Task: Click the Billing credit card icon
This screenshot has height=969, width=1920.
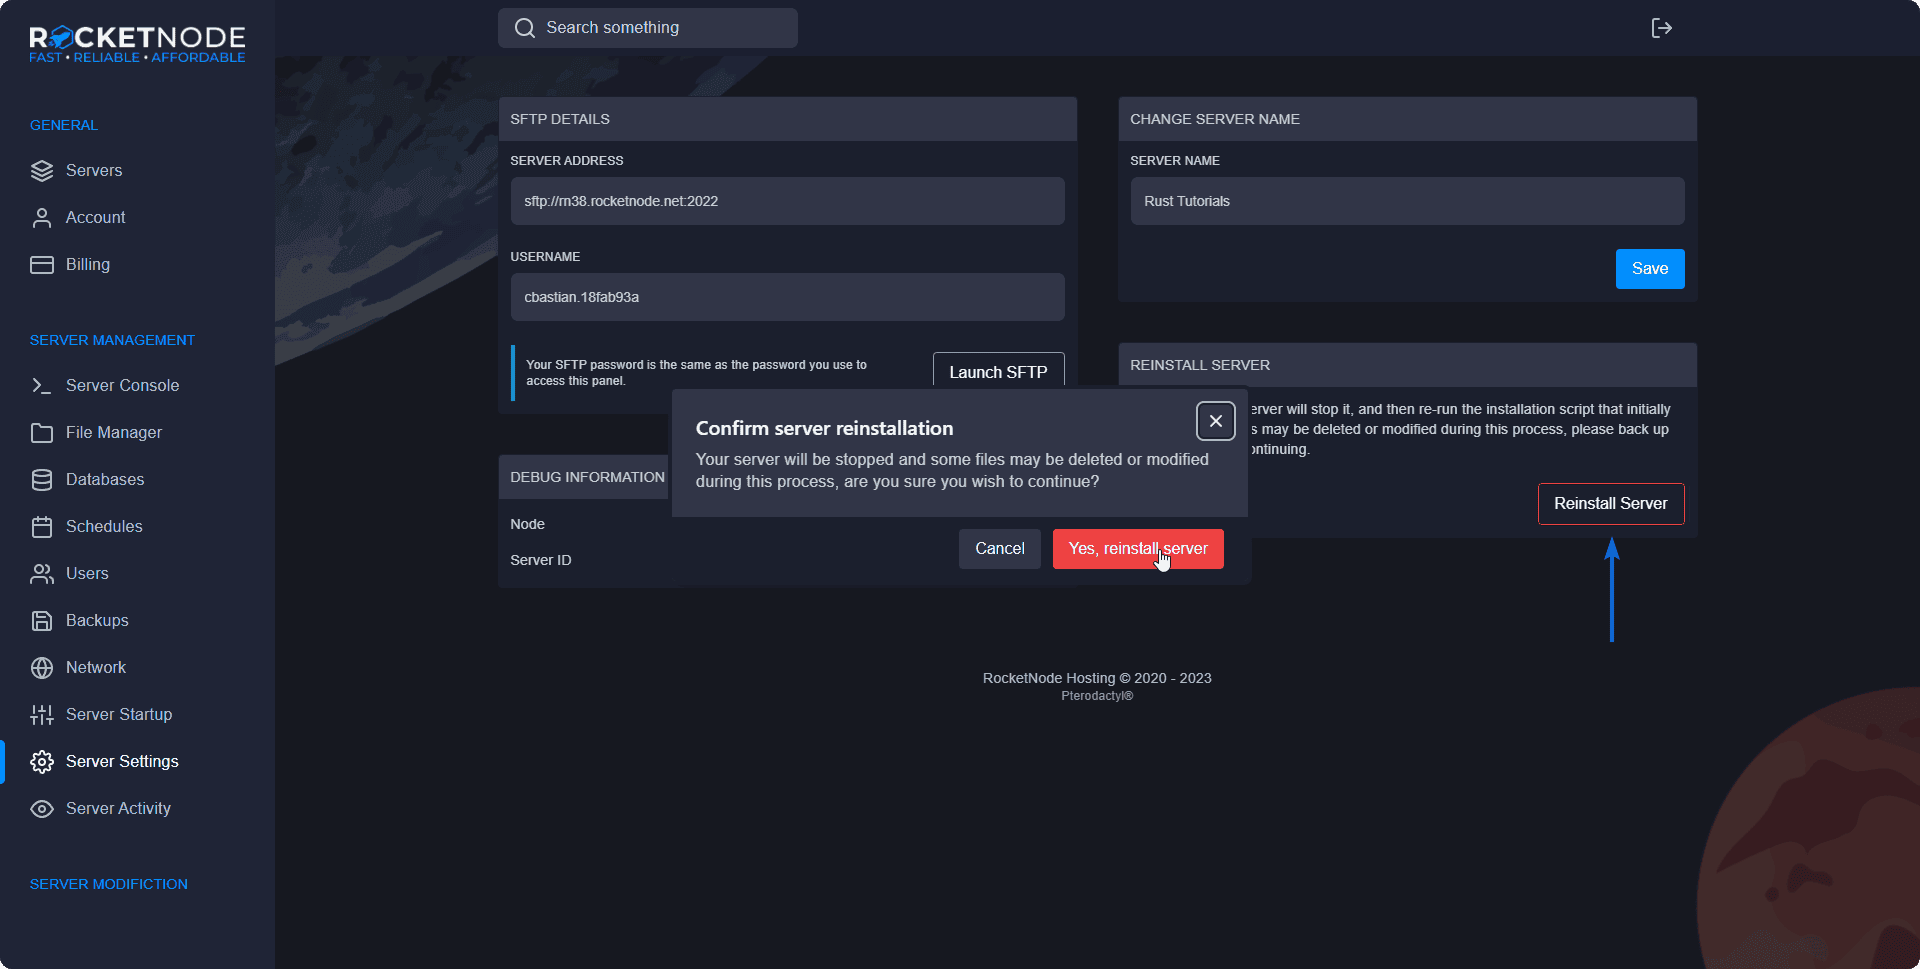Action: [41, 265]
